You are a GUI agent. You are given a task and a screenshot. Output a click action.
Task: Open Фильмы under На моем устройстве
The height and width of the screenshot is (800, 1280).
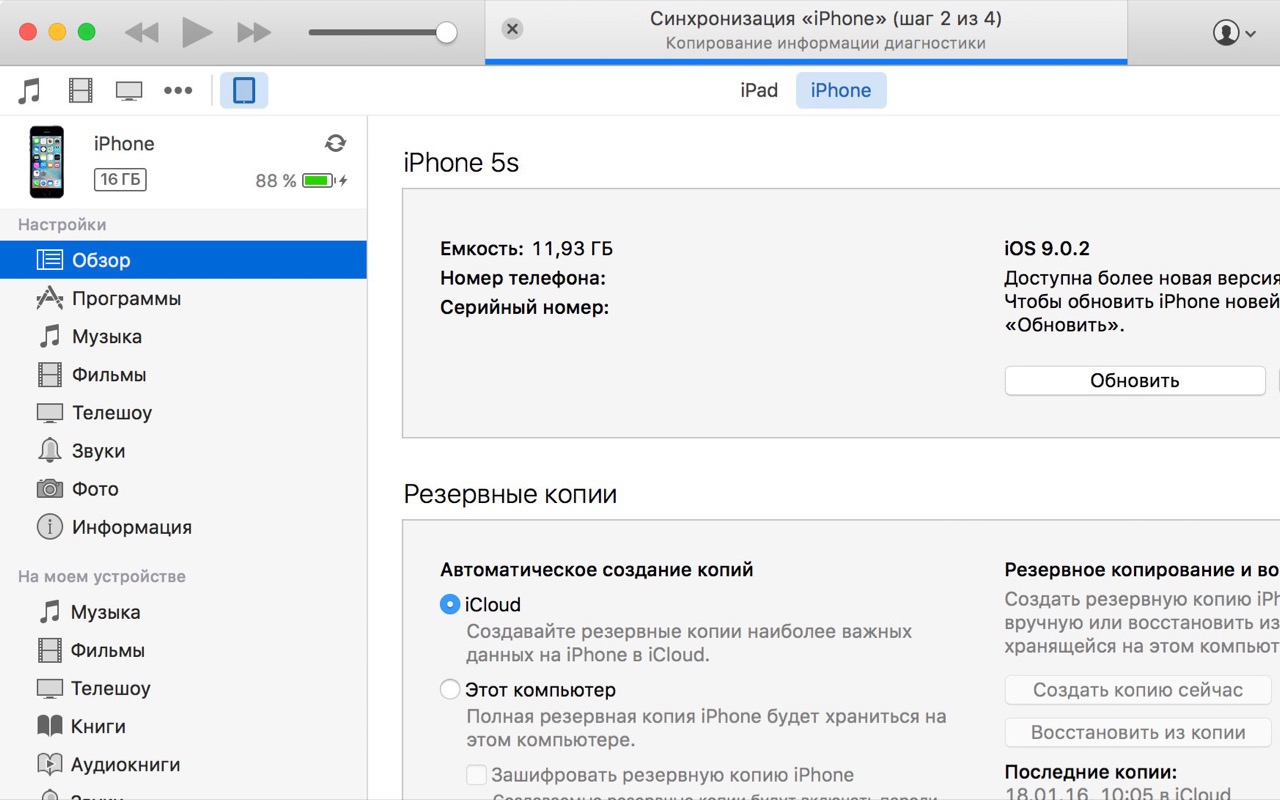(183, 650)
